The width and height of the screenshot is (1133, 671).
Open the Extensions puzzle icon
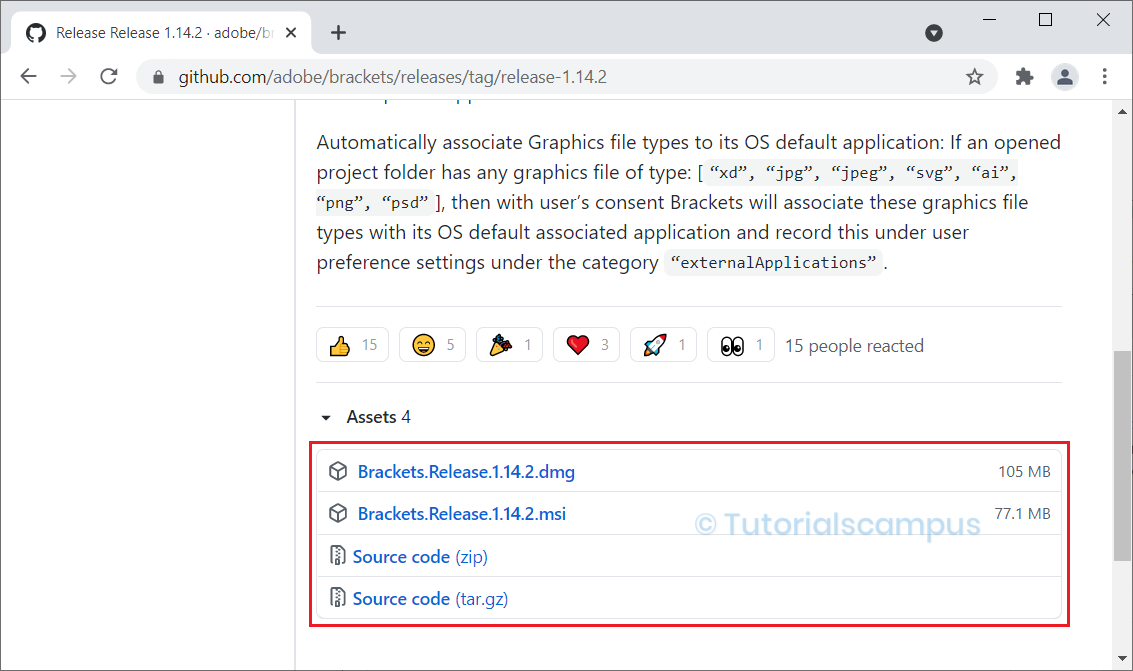coord(1024,77)
